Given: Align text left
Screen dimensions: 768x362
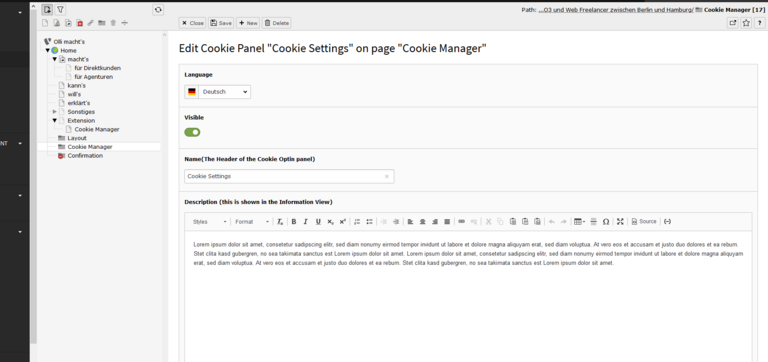Looking at the screenshot, I should (410, 221).
